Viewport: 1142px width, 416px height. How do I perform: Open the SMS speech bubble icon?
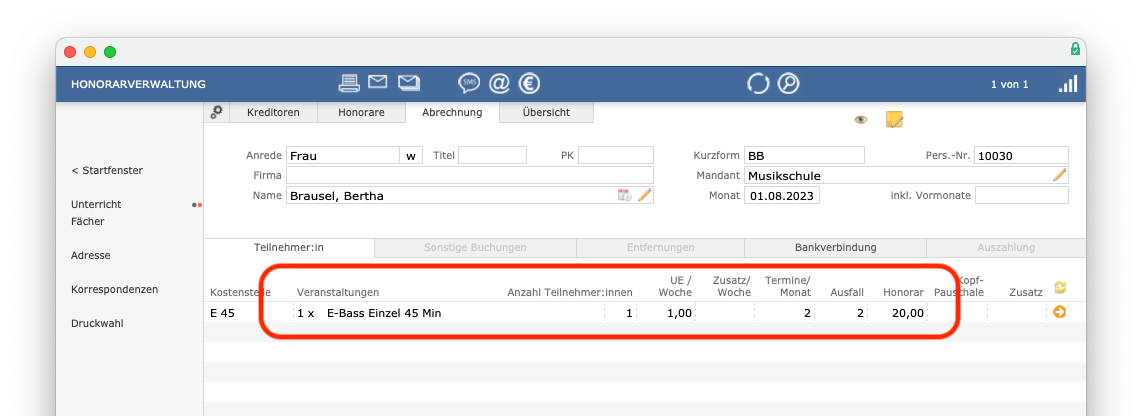click(468, 84)
